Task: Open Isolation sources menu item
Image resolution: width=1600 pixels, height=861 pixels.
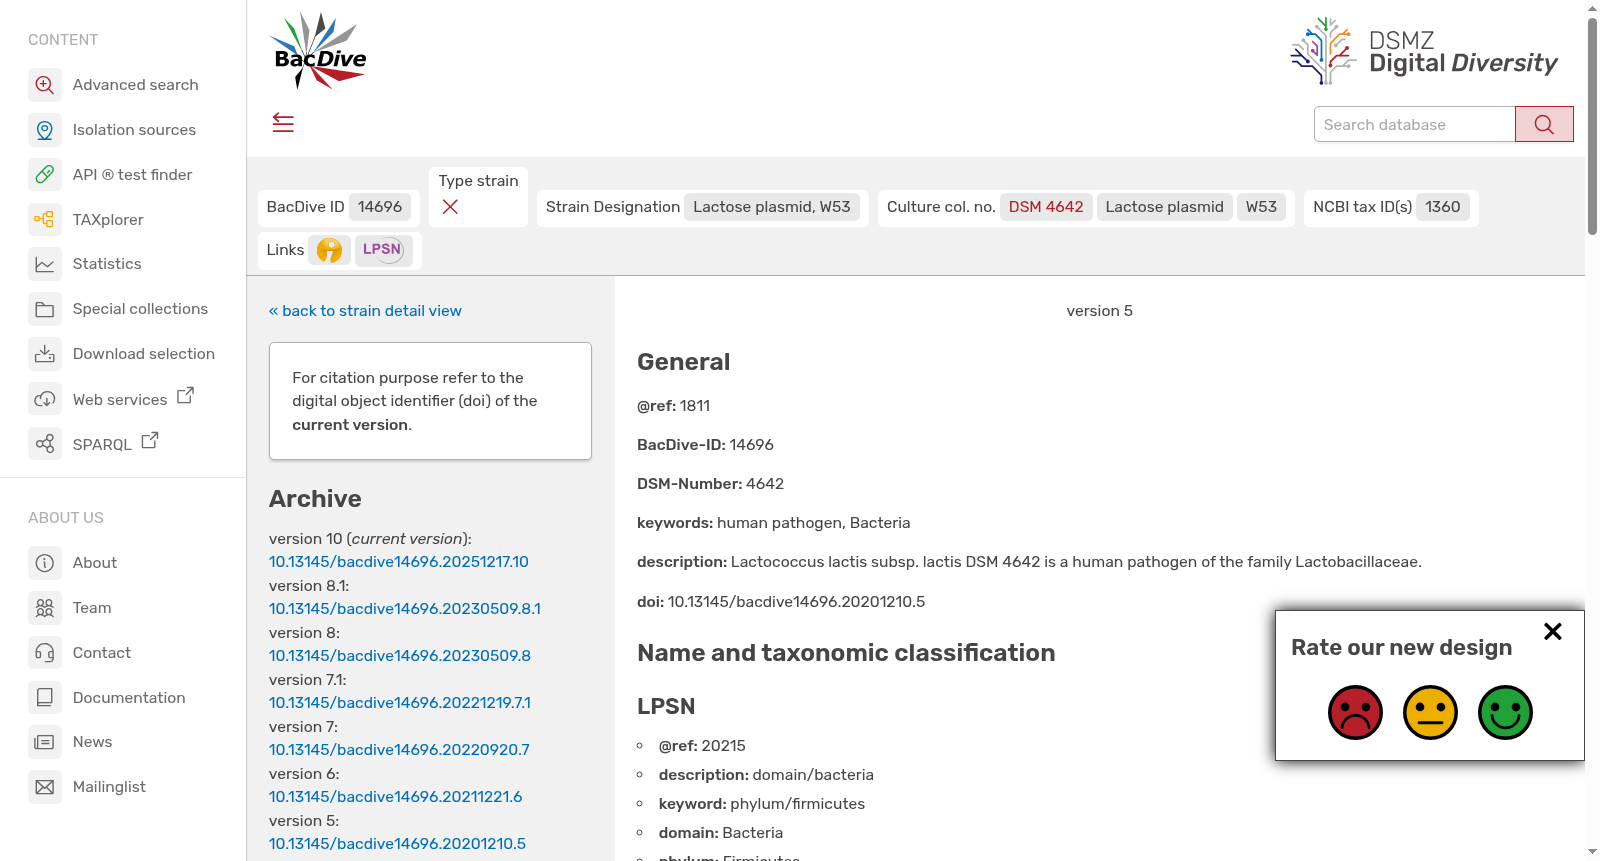Action: click(134, 130)
